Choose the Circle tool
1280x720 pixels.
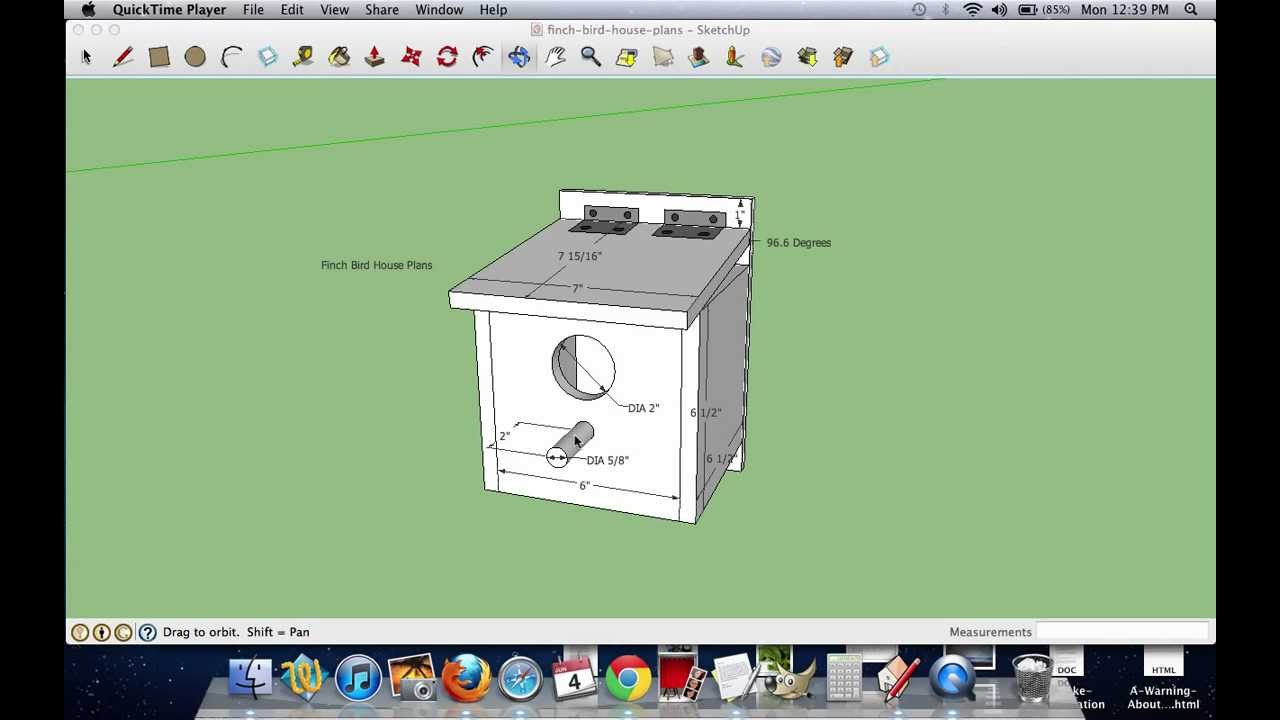(195, 57)
